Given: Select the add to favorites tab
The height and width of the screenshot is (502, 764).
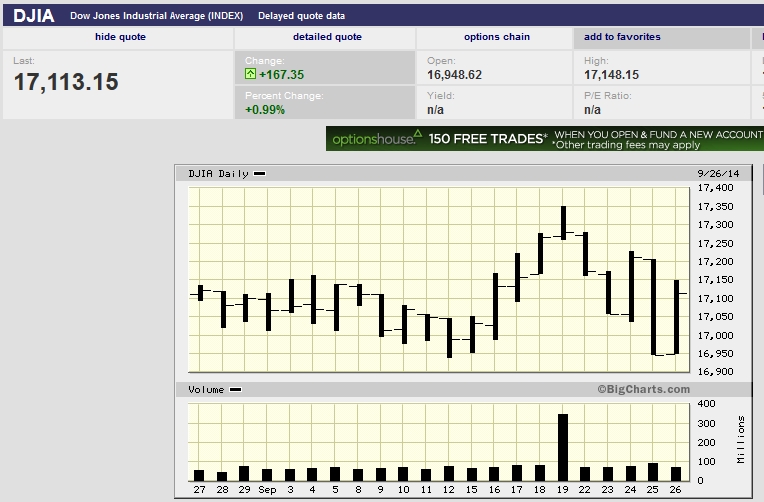Looking at the screenshot, I should coord(622,37).
